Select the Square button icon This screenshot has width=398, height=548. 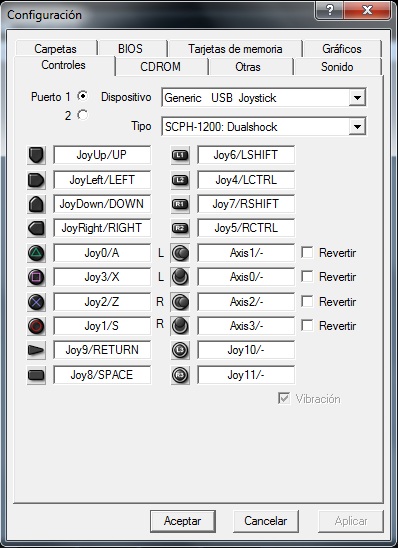pyautogui.click(x=36, y=277)
